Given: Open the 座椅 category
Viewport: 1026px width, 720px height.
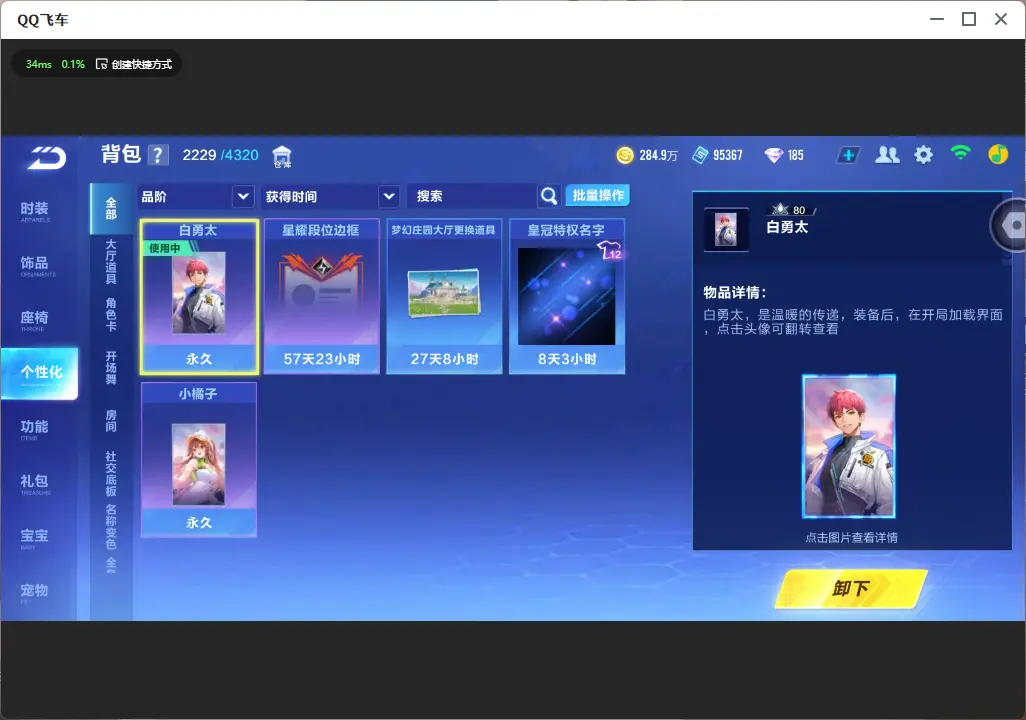Looking at the screenshot, I should click(x=35, y=319).
